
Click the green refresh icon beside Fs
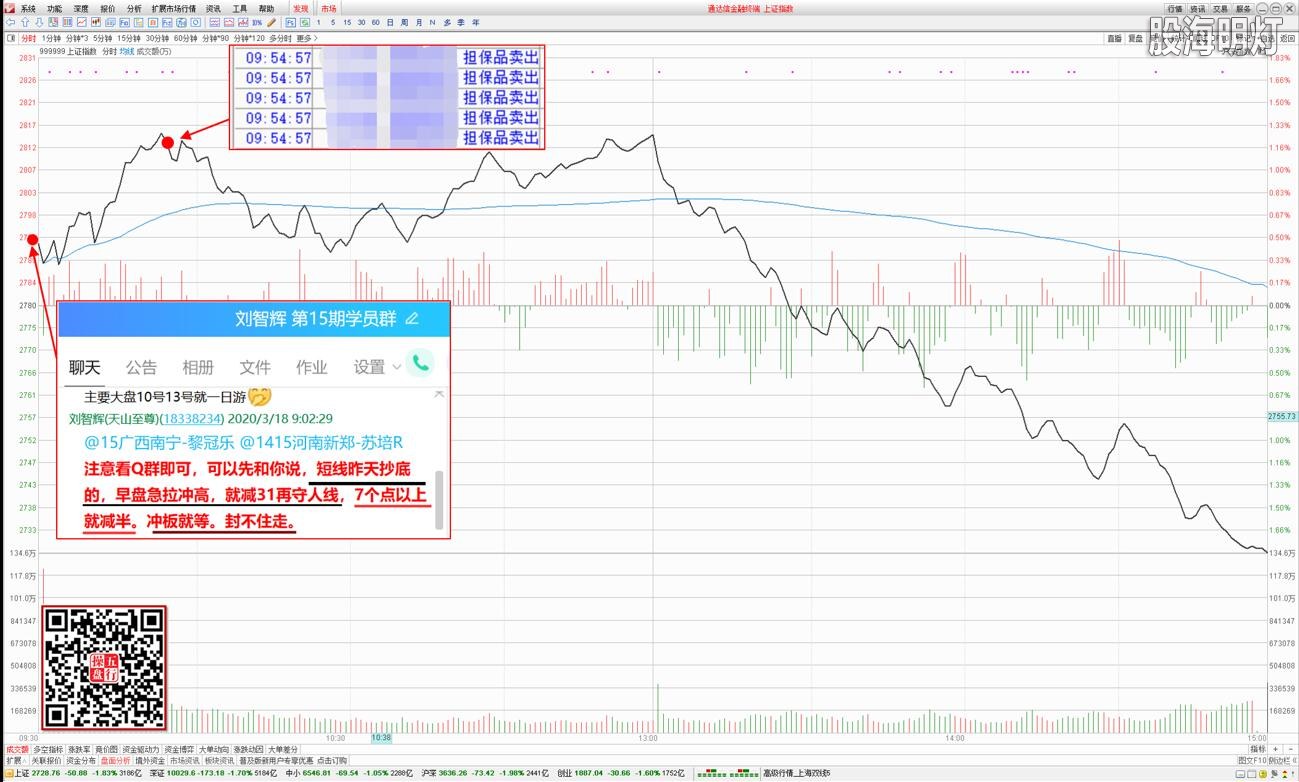304,22
